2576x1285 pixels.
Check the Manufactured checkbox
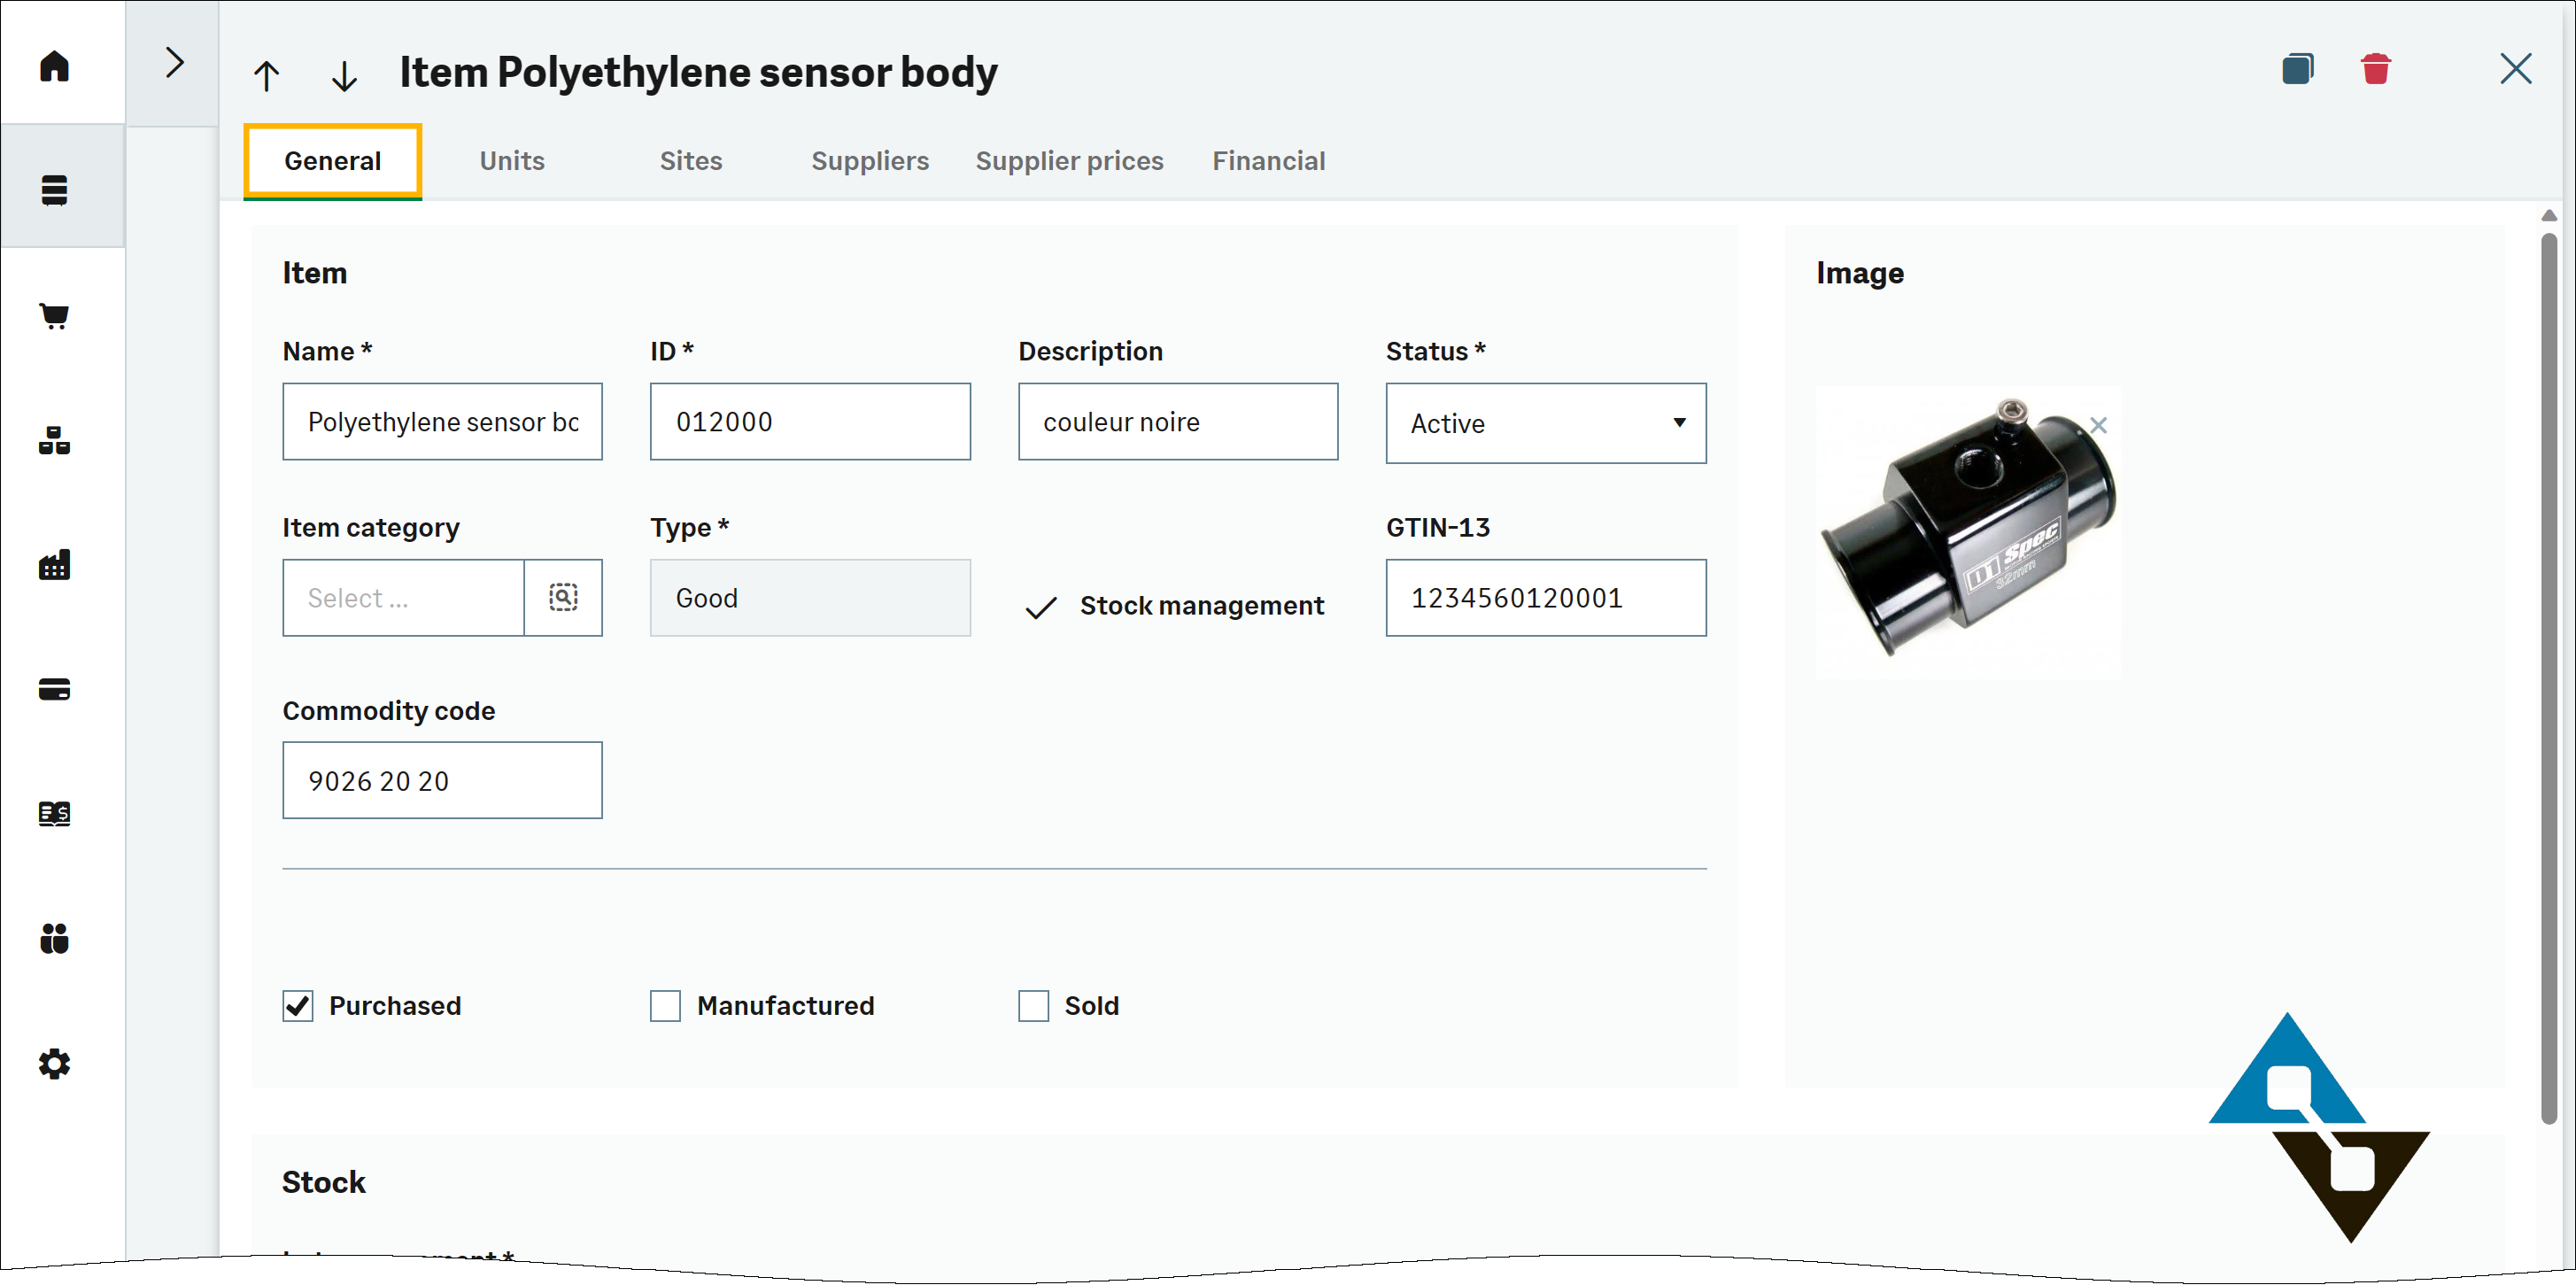(x=665, y=1006)
